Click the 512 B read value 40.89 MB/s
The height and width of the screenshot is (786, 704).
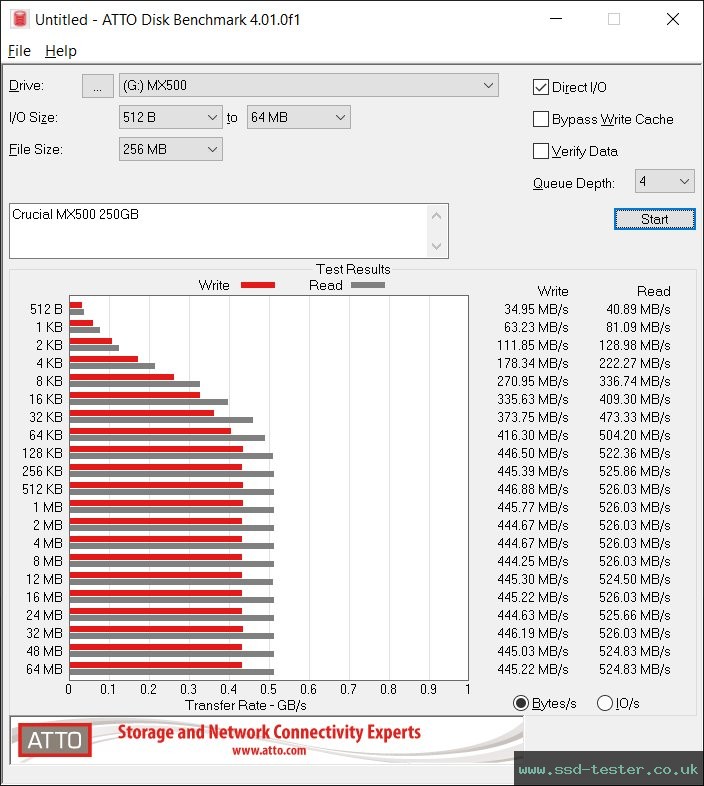tap(638, 309)
